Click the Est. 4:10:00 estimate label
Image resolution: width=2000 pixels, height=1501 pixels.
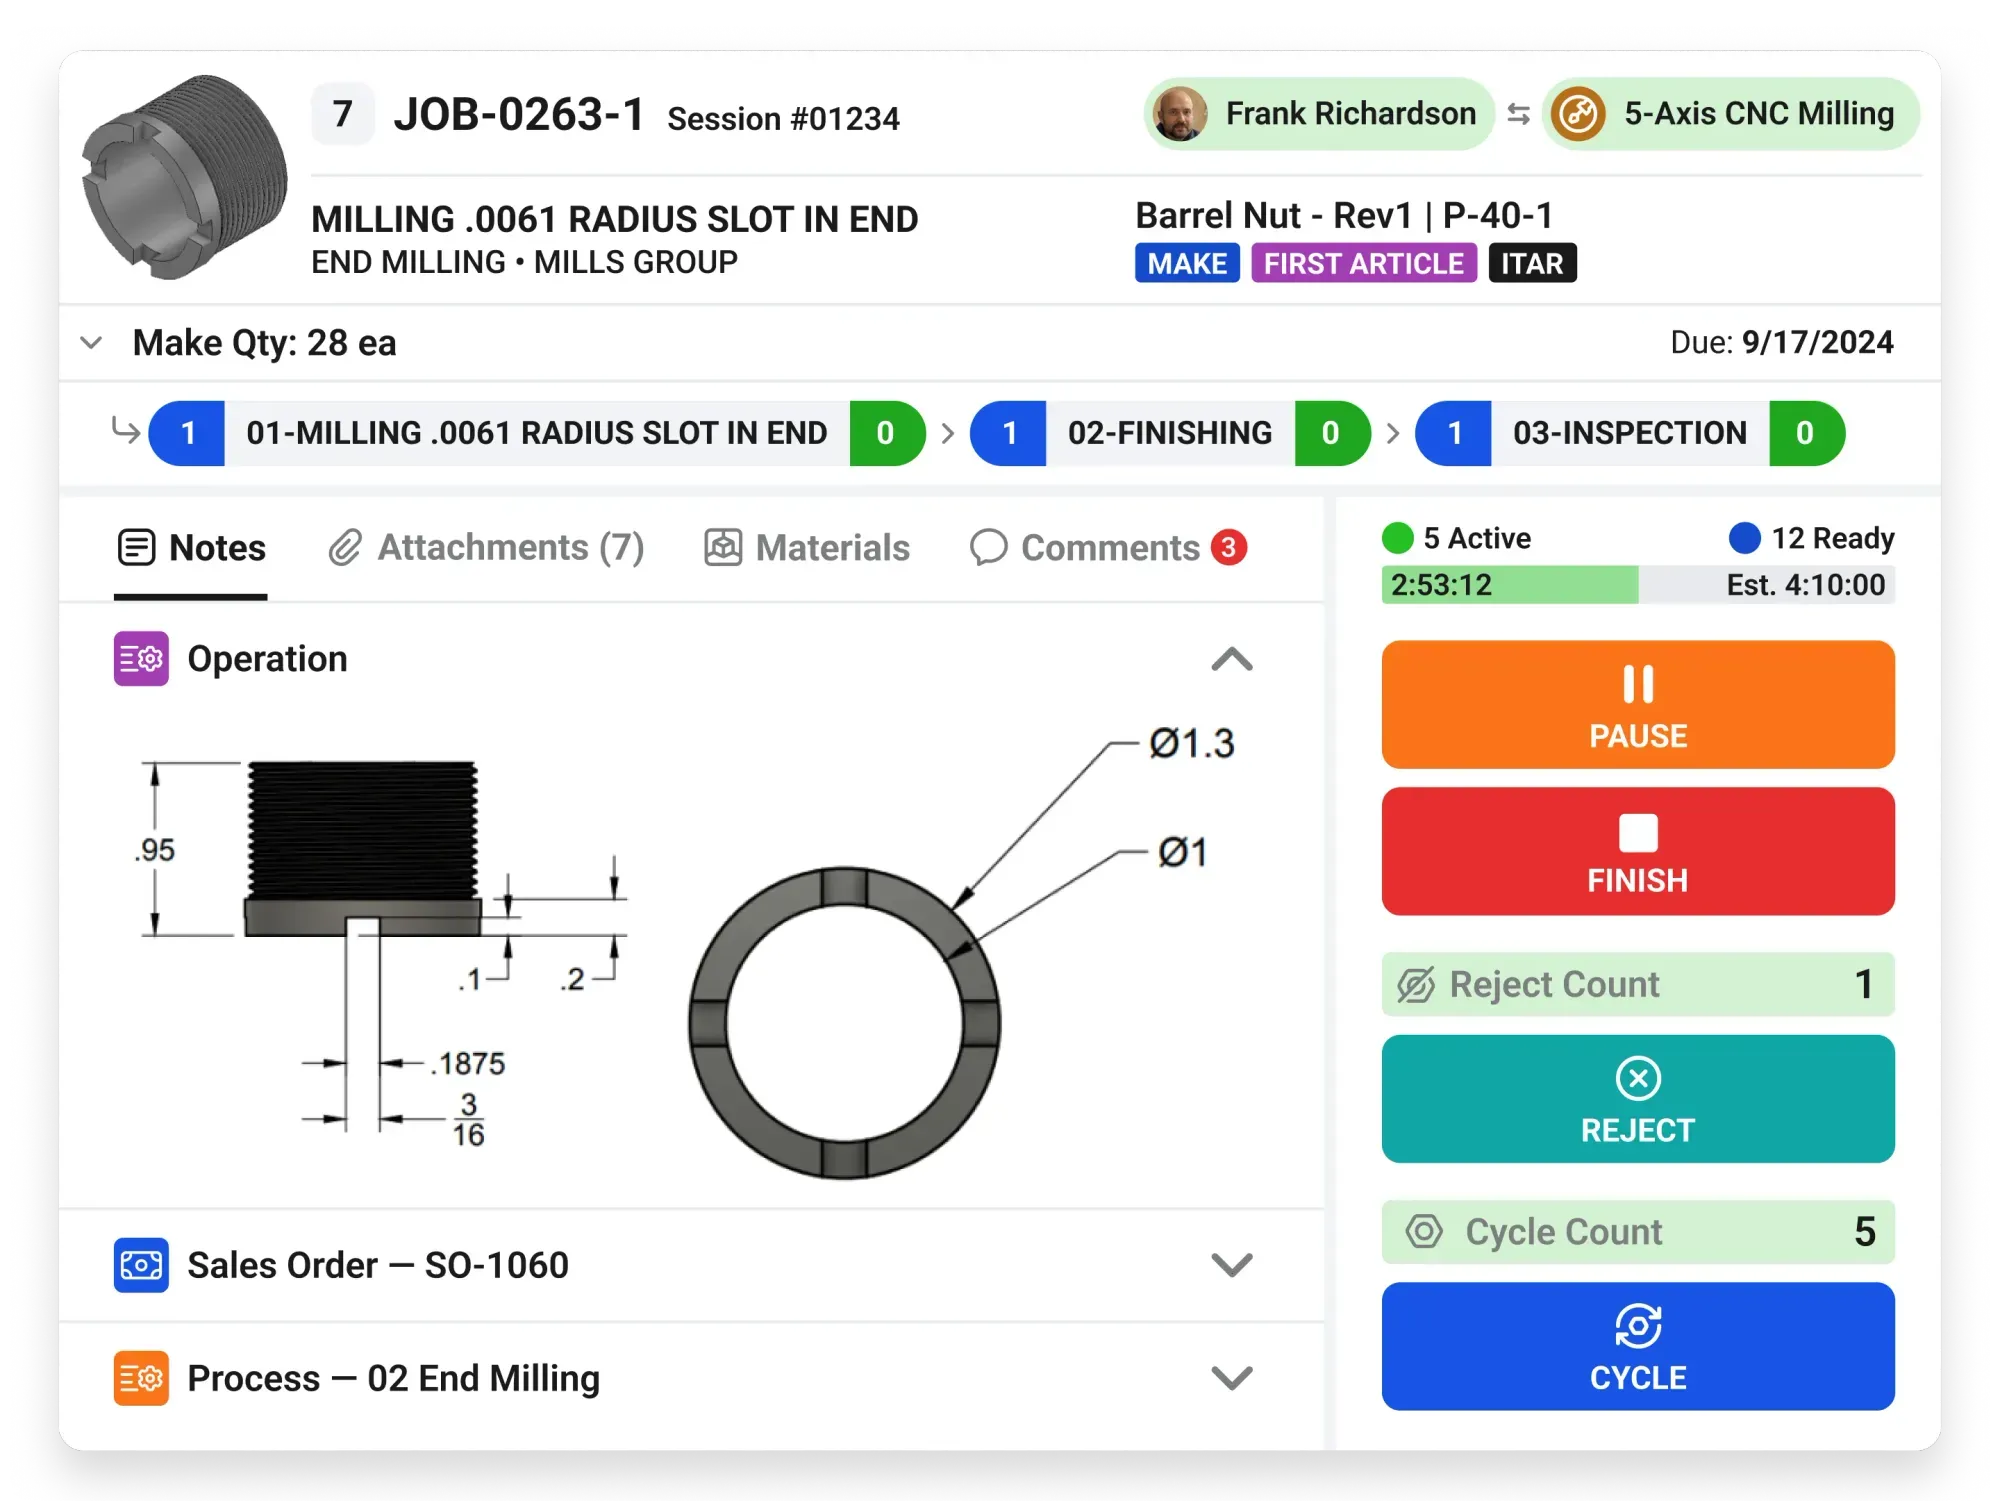pos(1806,585)
